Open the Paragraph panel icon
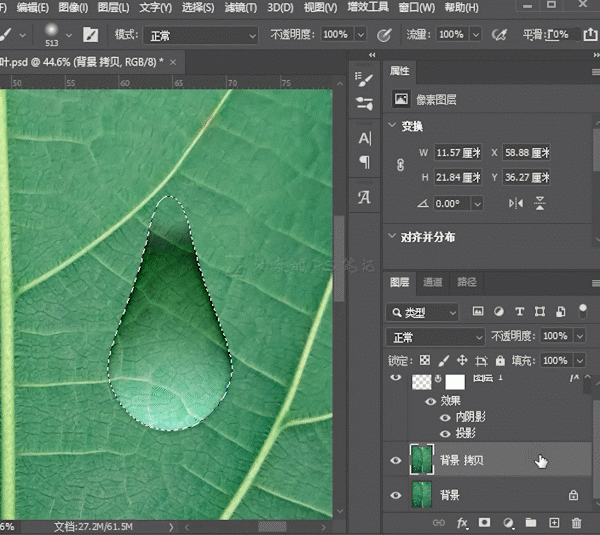Screen dimensions: 600x535 [365, 162]
